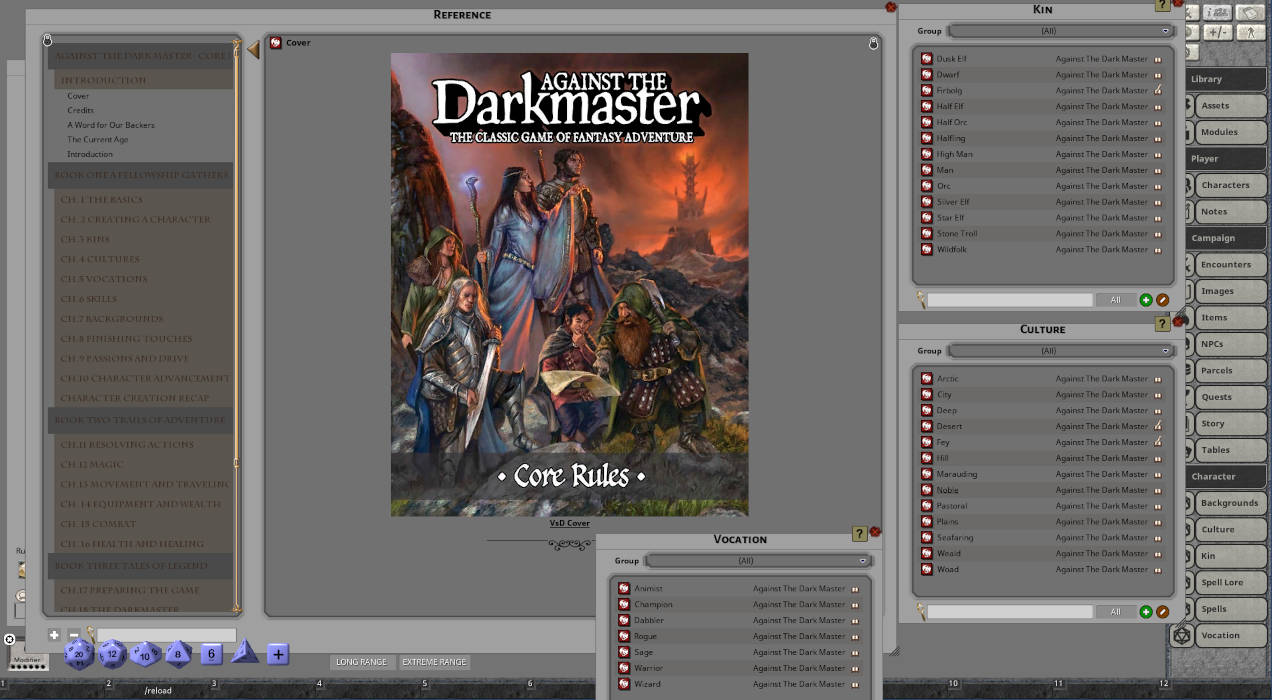Open help for the Vocation window
The height and width of the screenshot is (700, 1272).
point(859,534)
